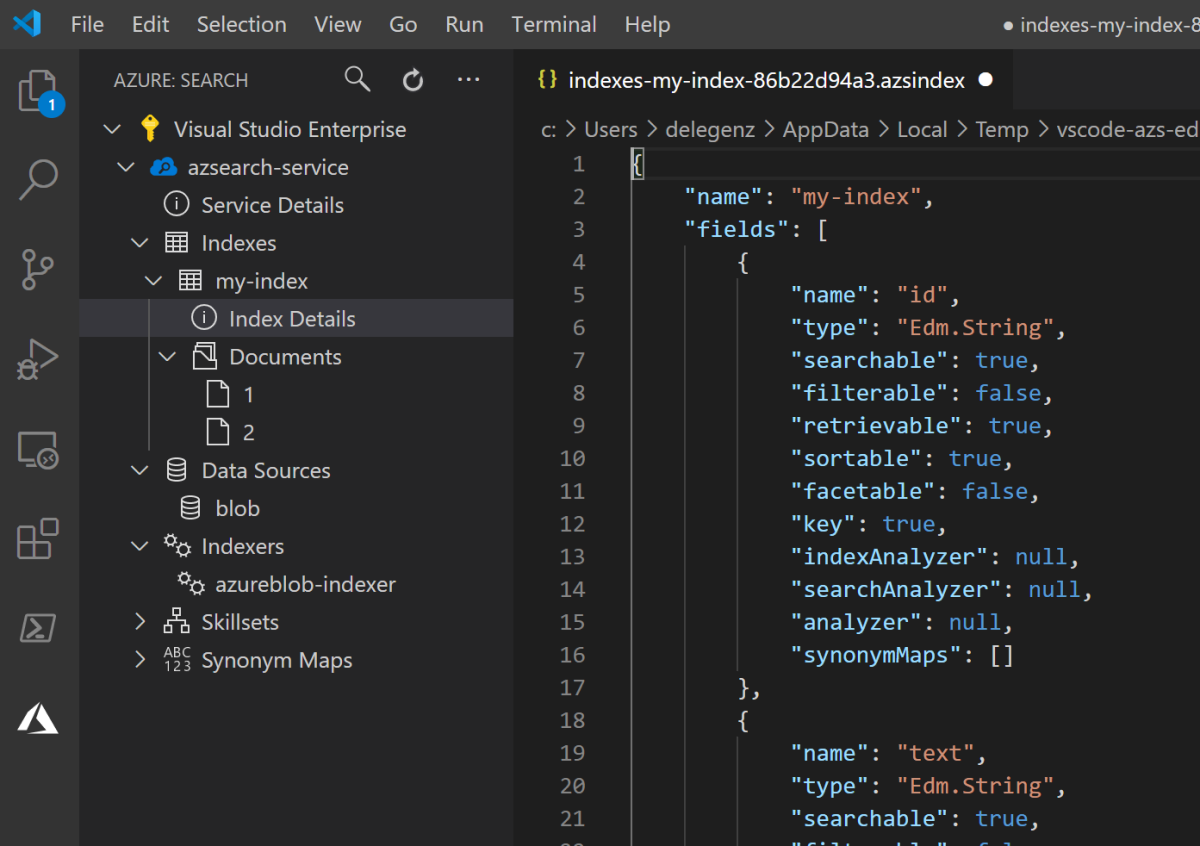
Task: Click the gears icon next to Indexers
Action: tap(177, 546)
